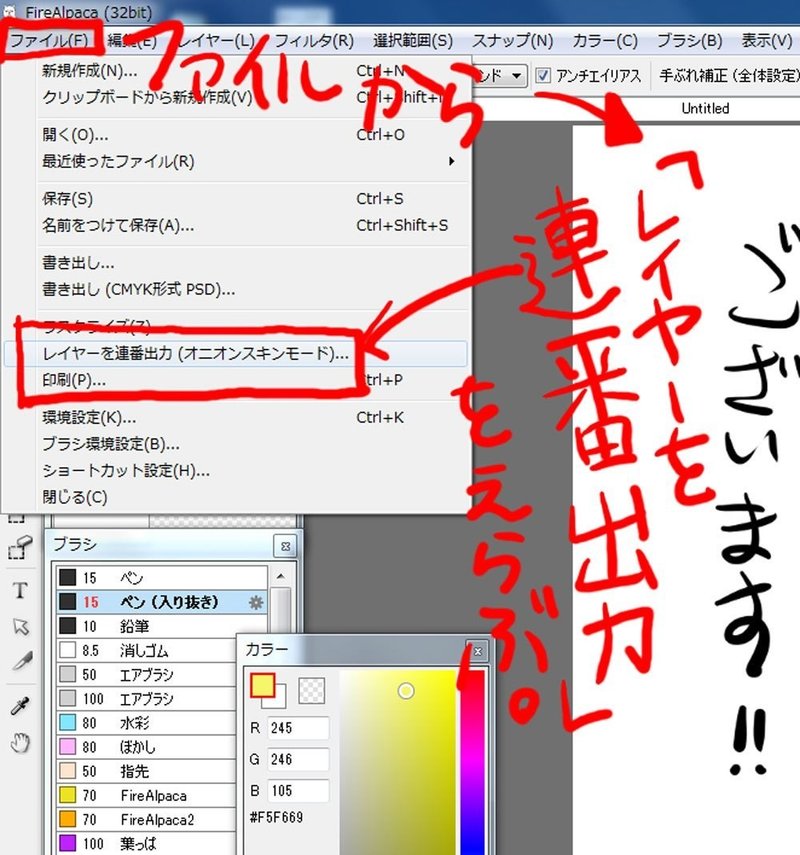Pick the Eyedropper tool
The height and width of the screenshot is (855, 800).
click(20, 707)
